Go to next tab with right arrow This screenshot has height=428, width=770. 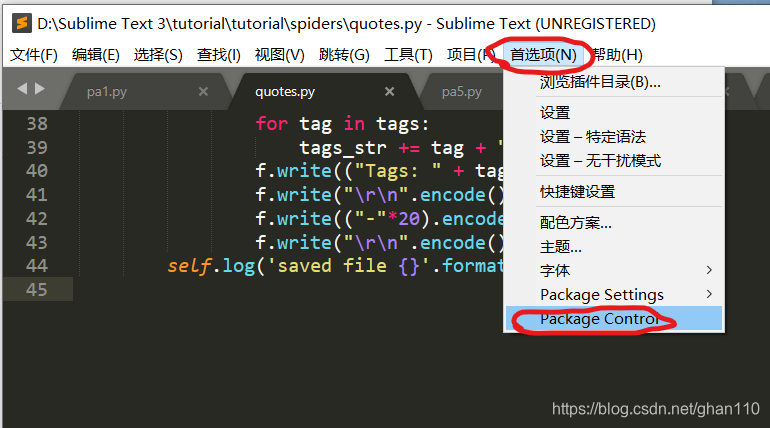coord(40,89)
